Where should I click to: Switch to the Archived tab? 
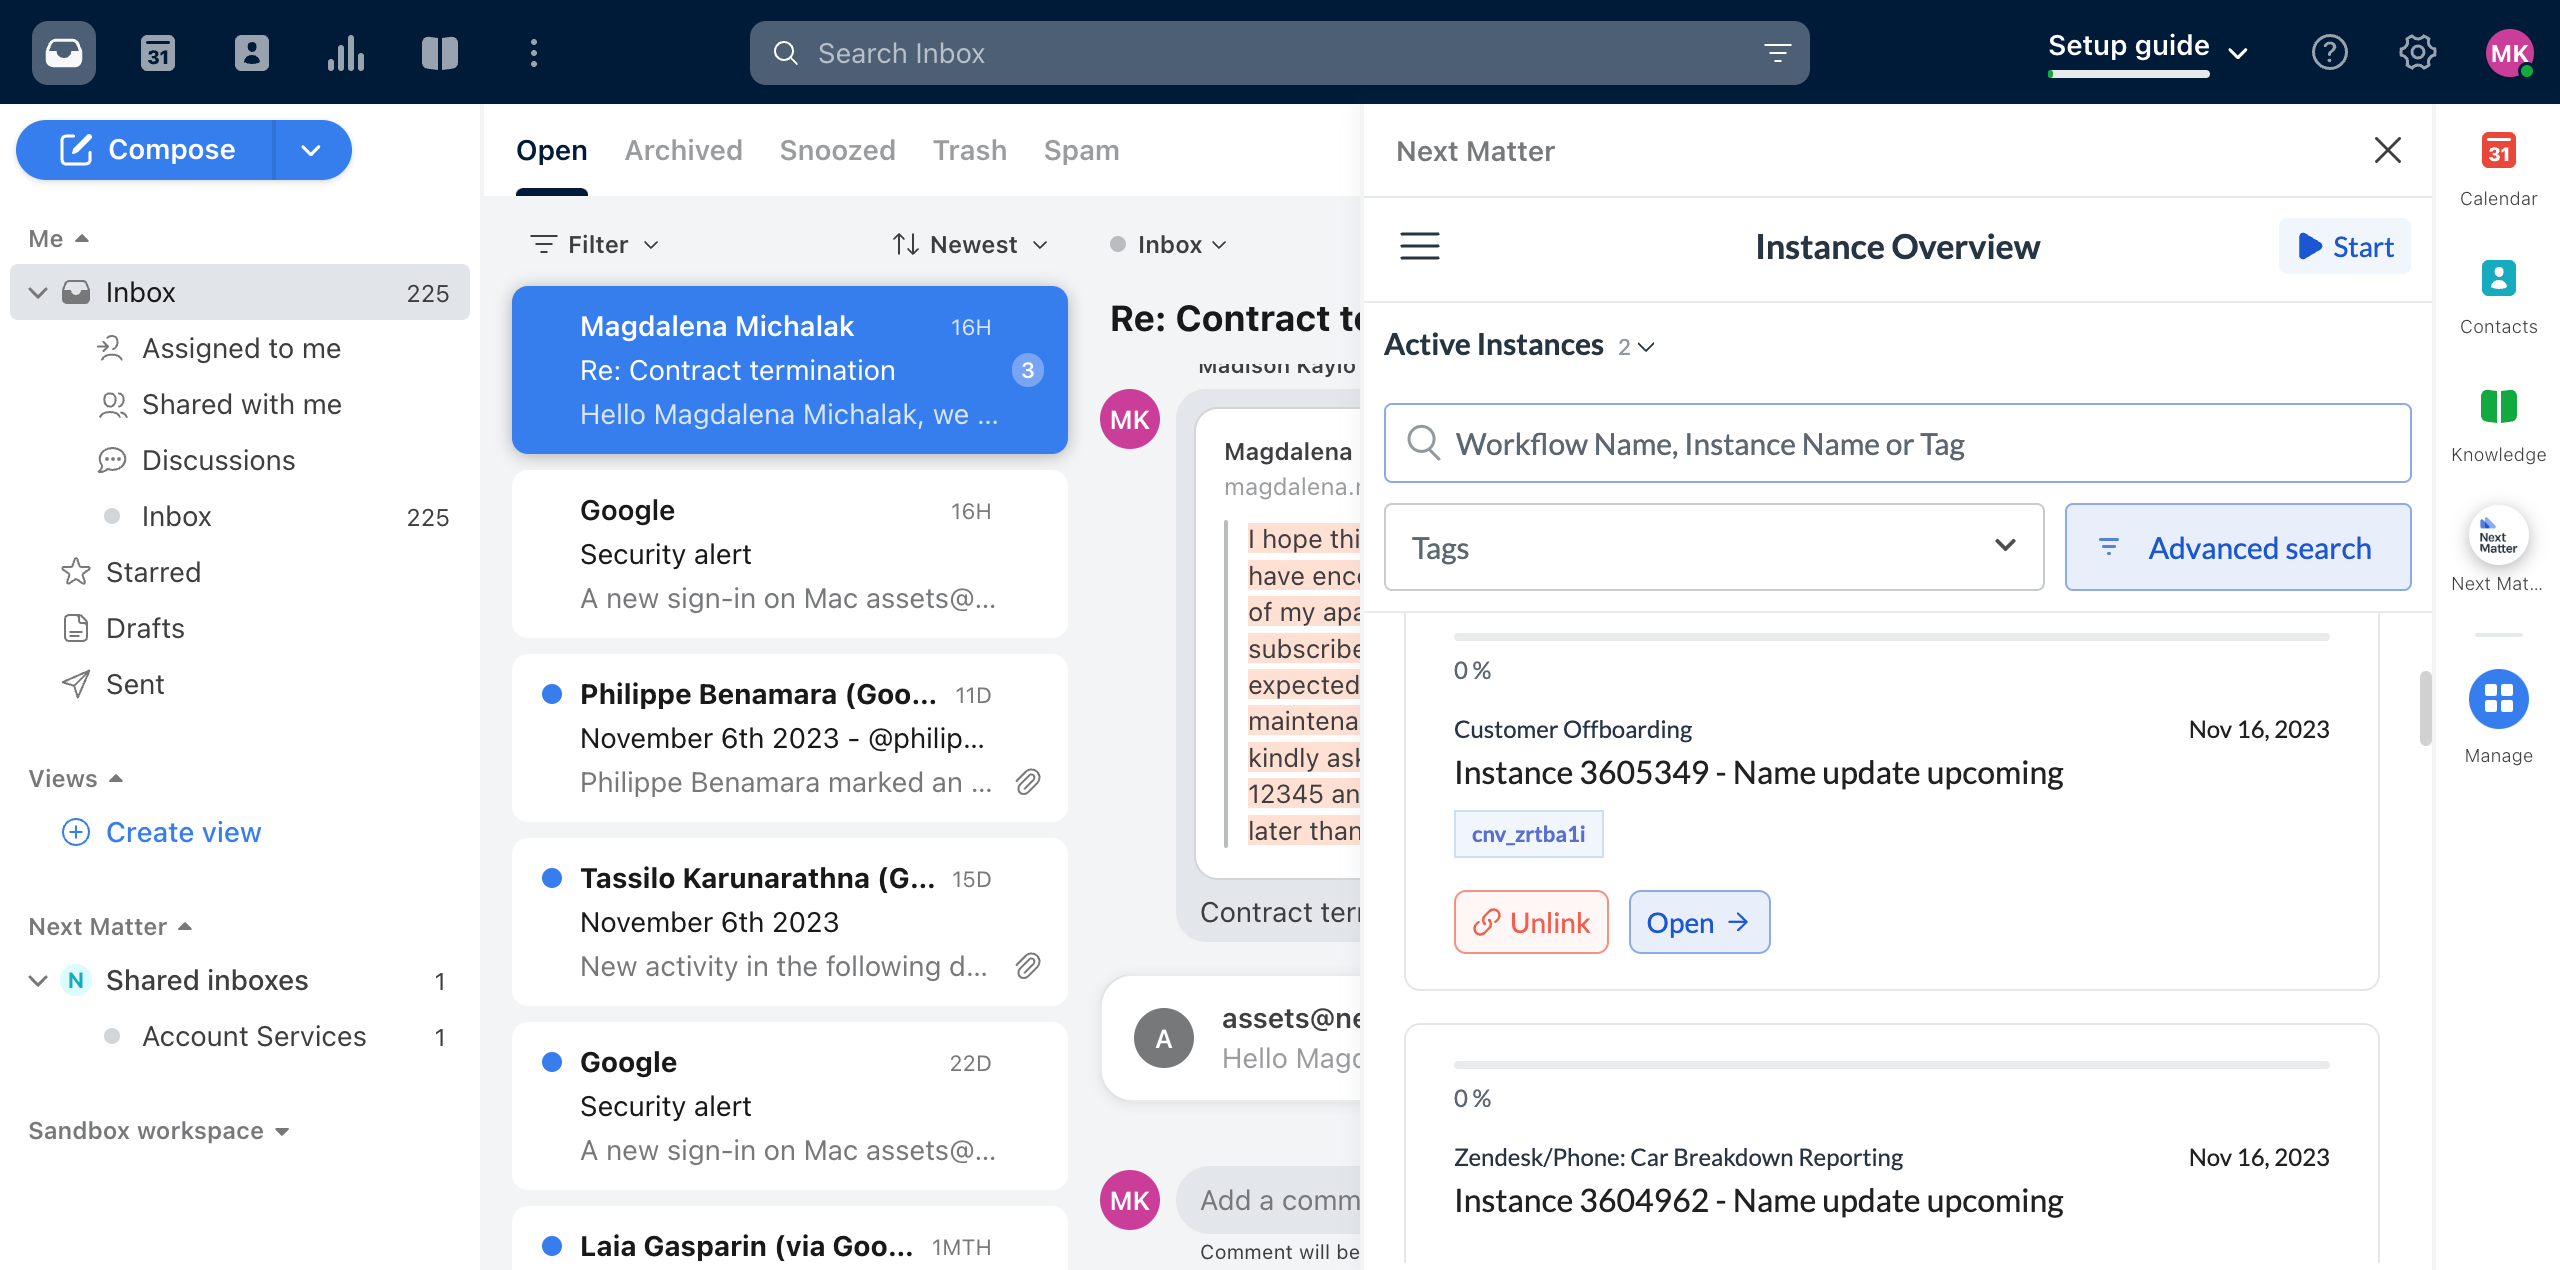click(x=684, y=150)
